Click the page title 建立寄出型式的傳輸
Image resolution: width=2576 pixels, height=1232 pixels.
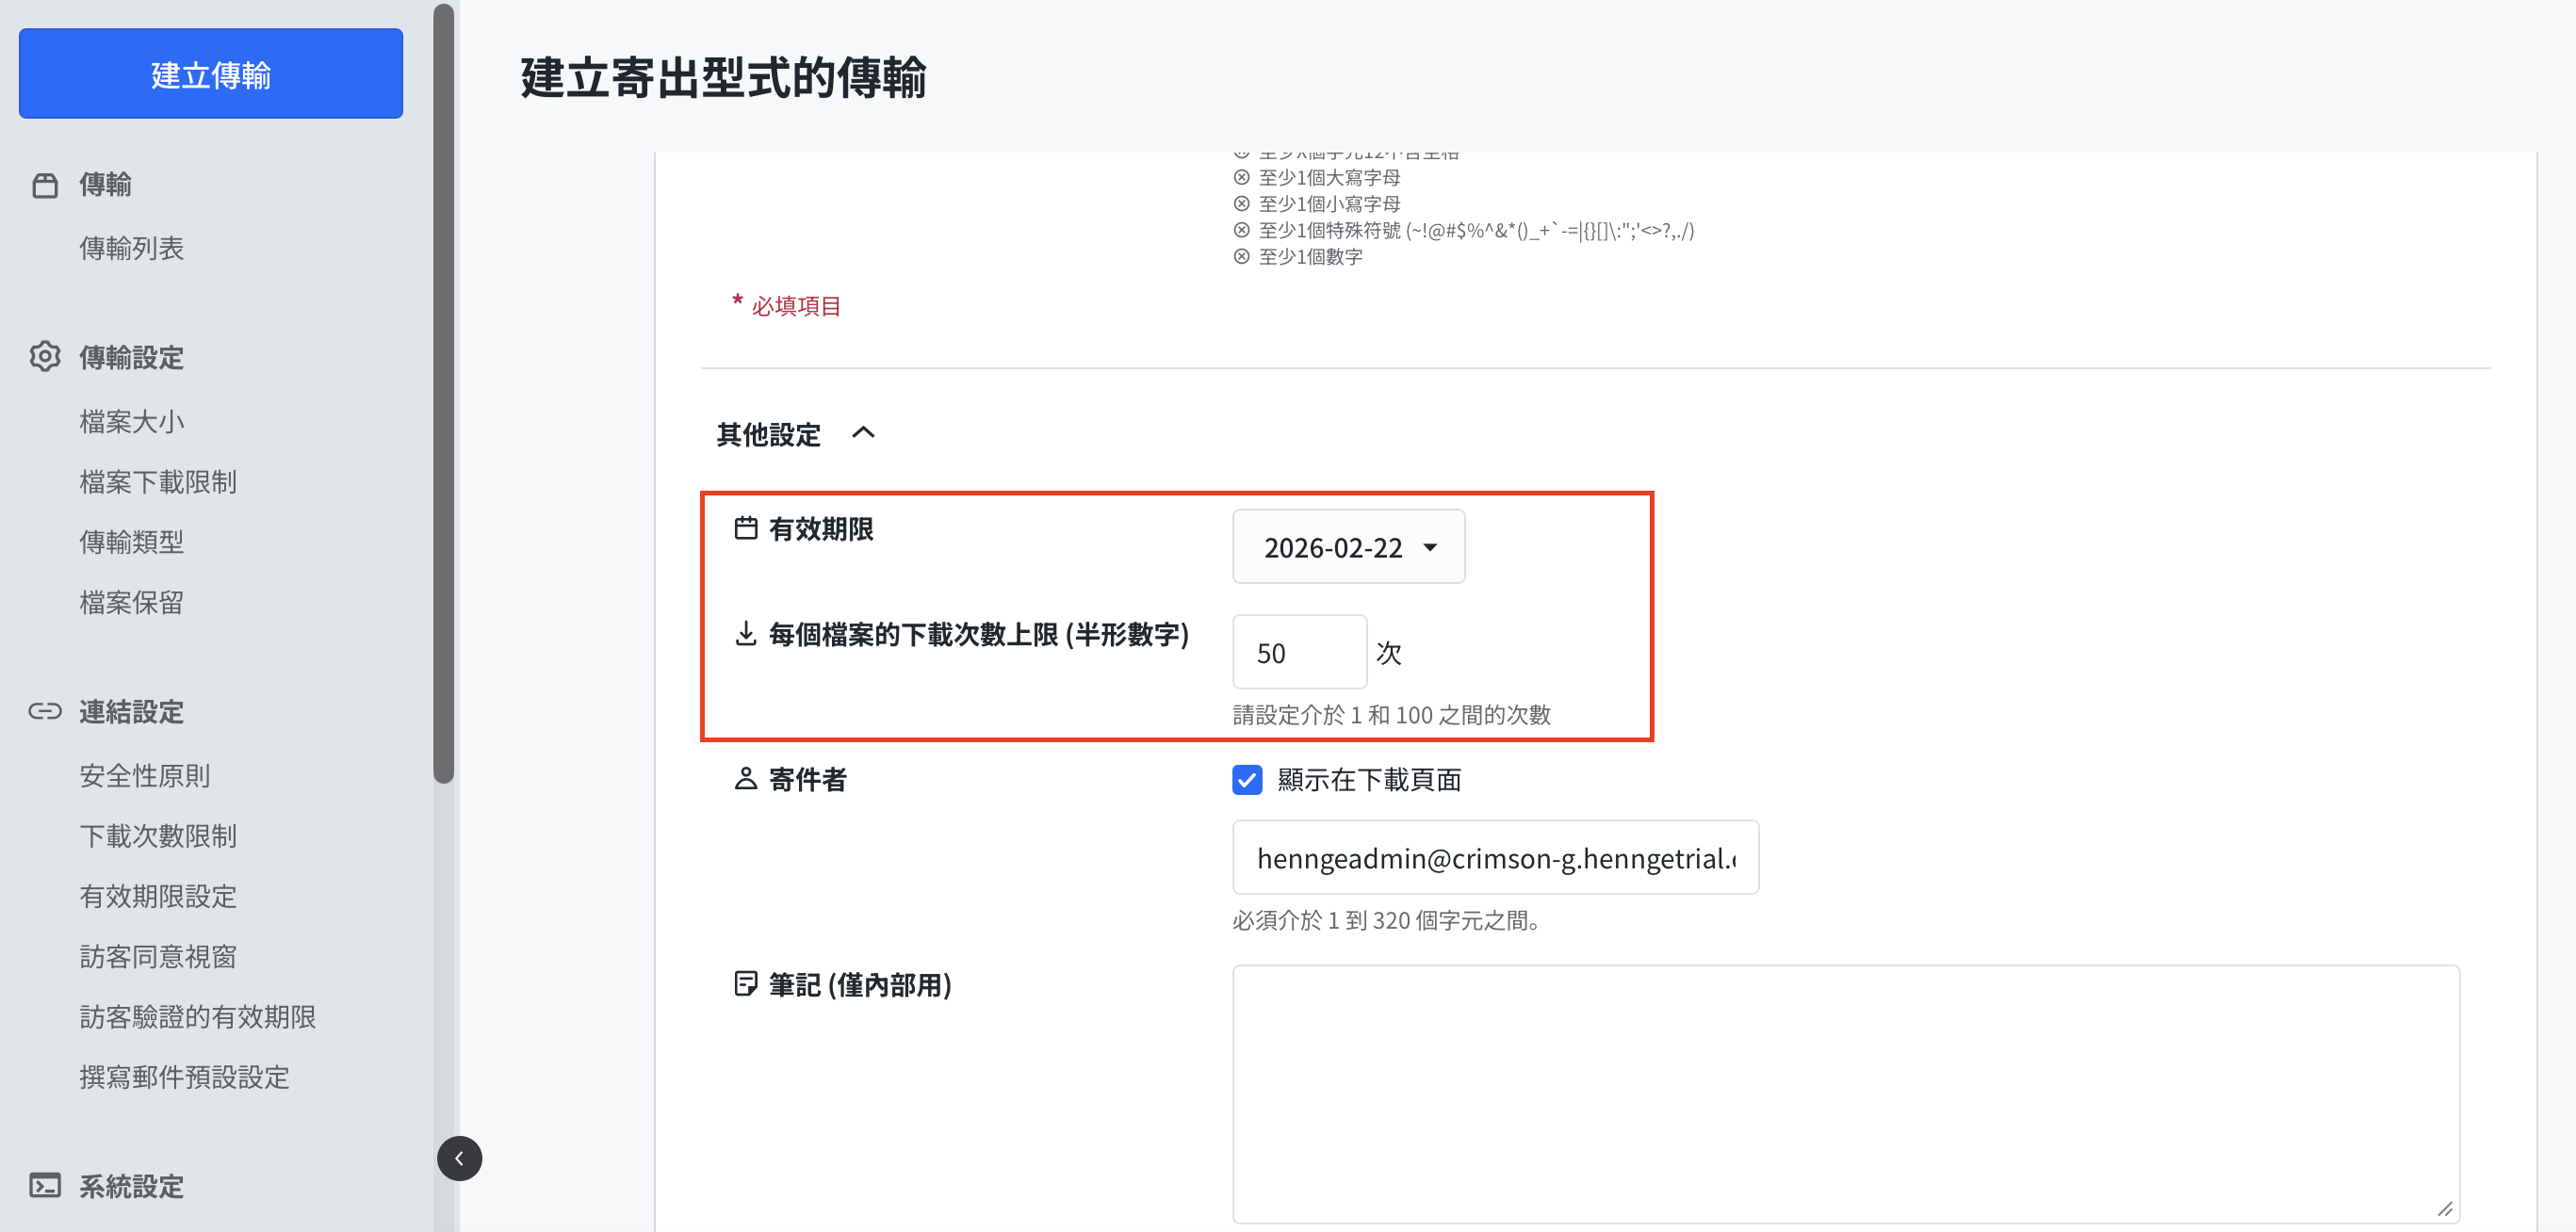tap(723, 77)
